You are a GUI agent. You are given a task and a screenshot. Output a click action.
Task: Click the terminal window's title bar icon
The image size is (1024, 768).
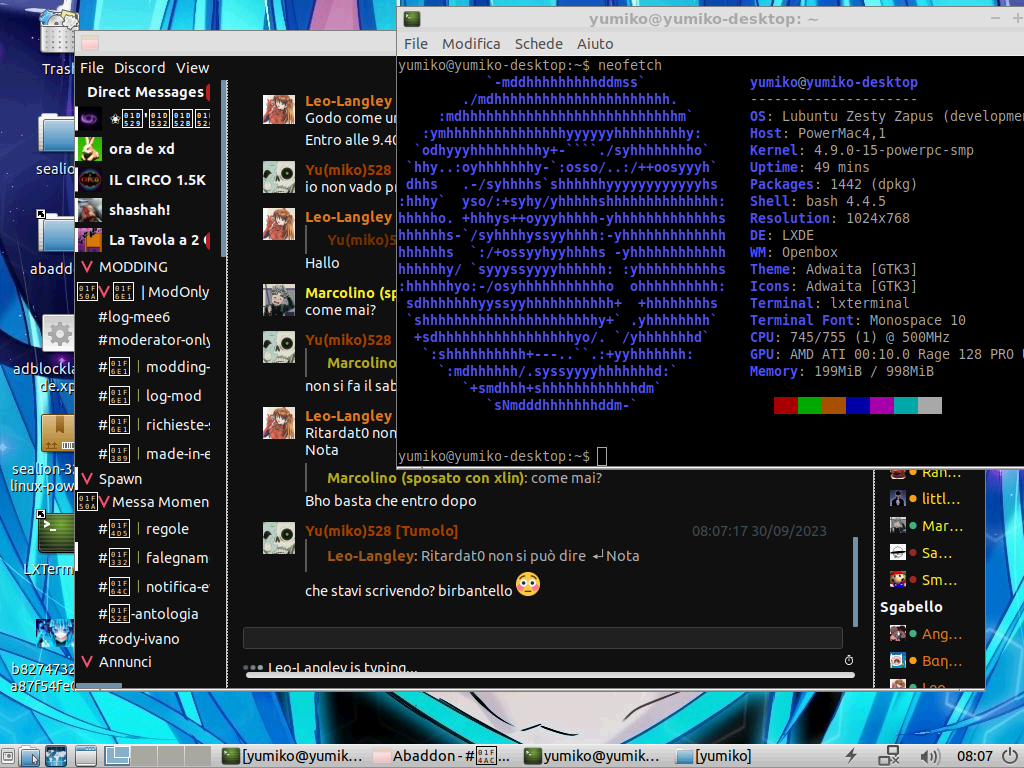pos(412,19)
